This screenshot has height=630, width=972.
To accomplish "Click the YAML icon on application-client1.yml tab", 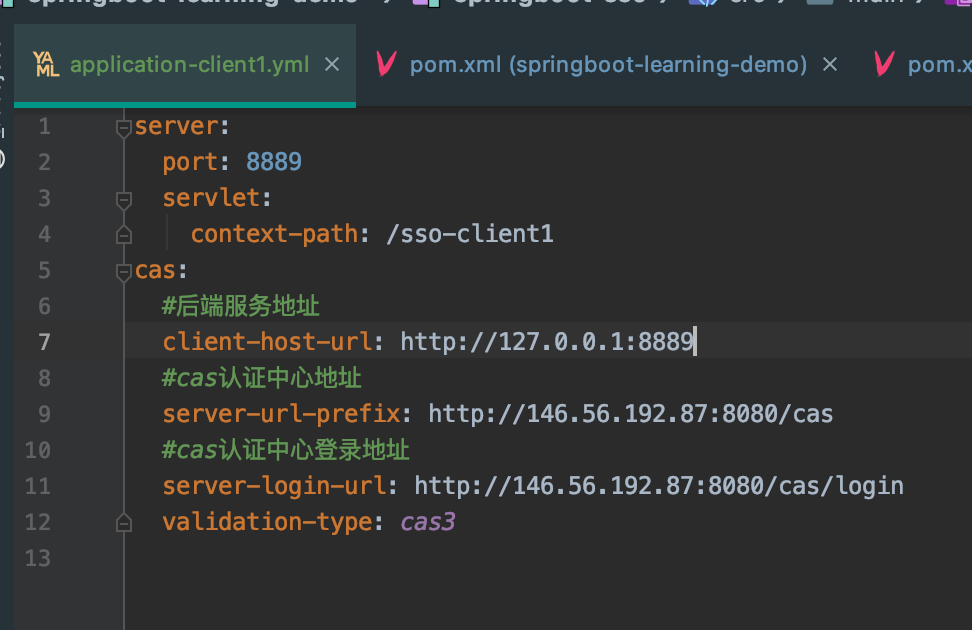I will [45, 64].
